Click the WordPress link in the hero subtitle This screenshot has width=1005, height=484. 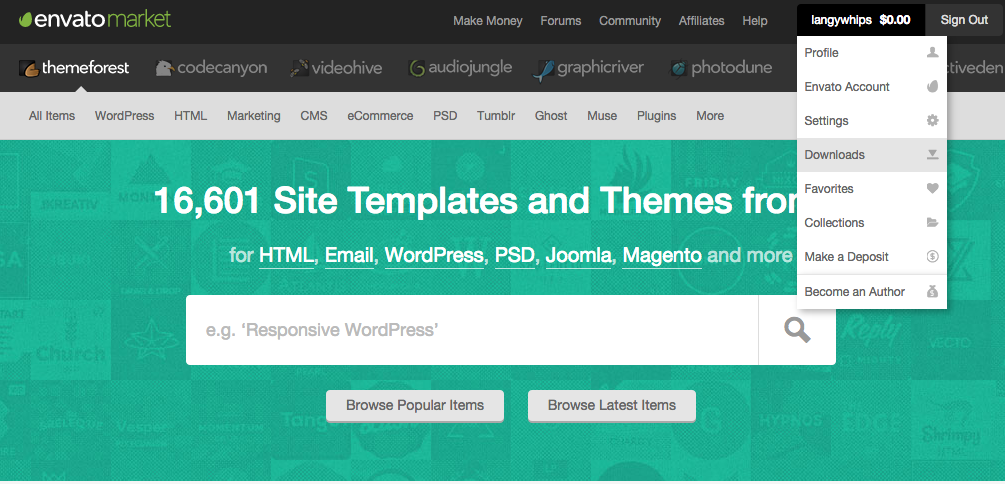click(x=434, y=256)
